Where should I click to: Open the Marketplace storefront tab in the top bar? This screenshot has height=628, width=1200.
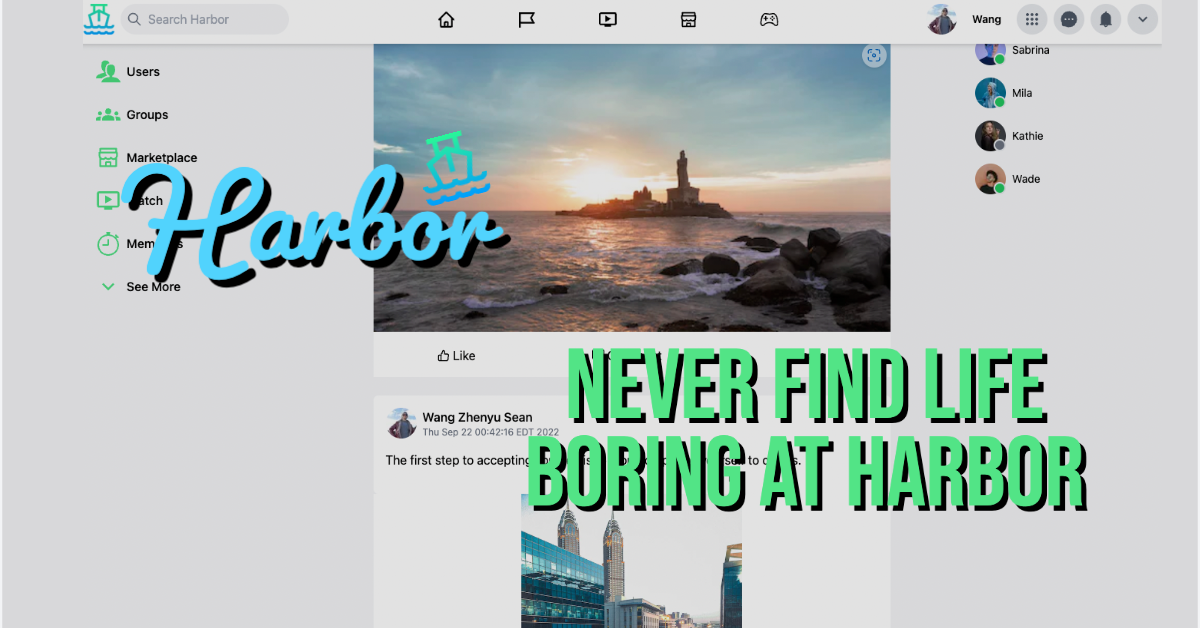click(688, 19)
